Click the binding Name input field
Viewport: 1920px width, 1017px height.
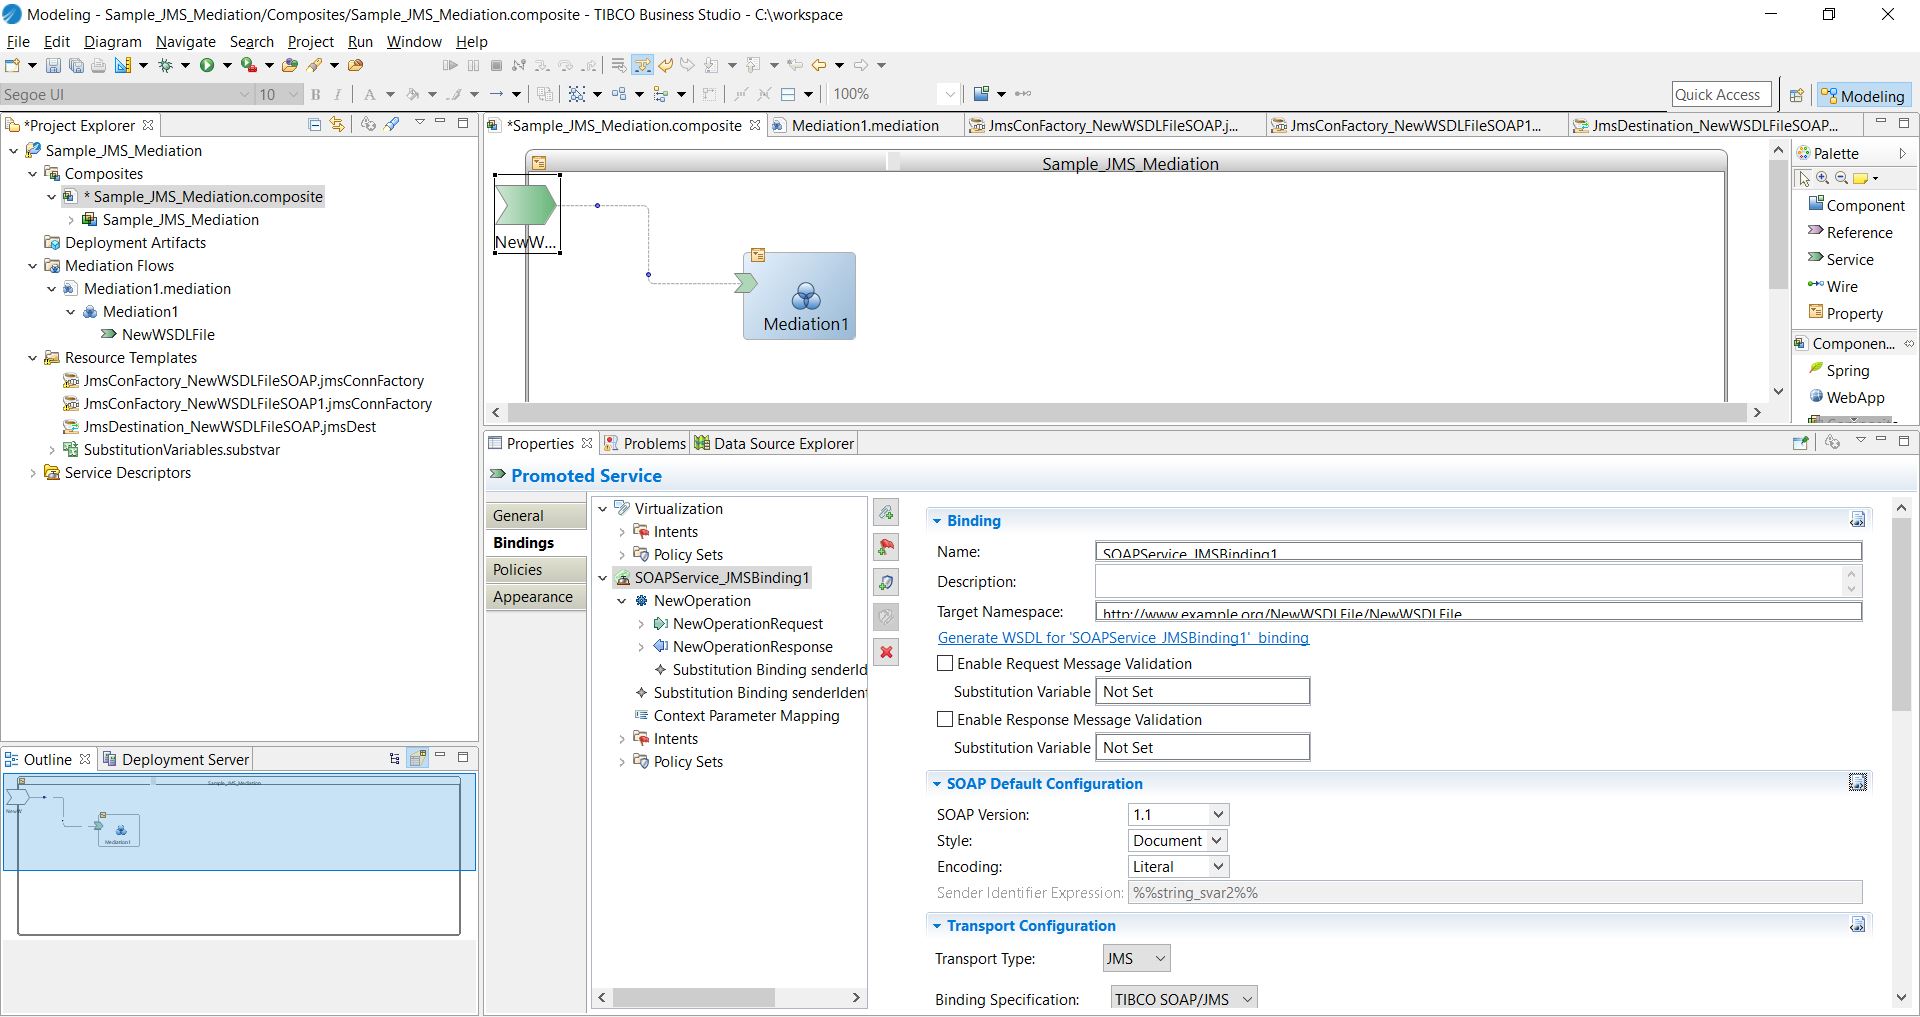pos(1477,552)
